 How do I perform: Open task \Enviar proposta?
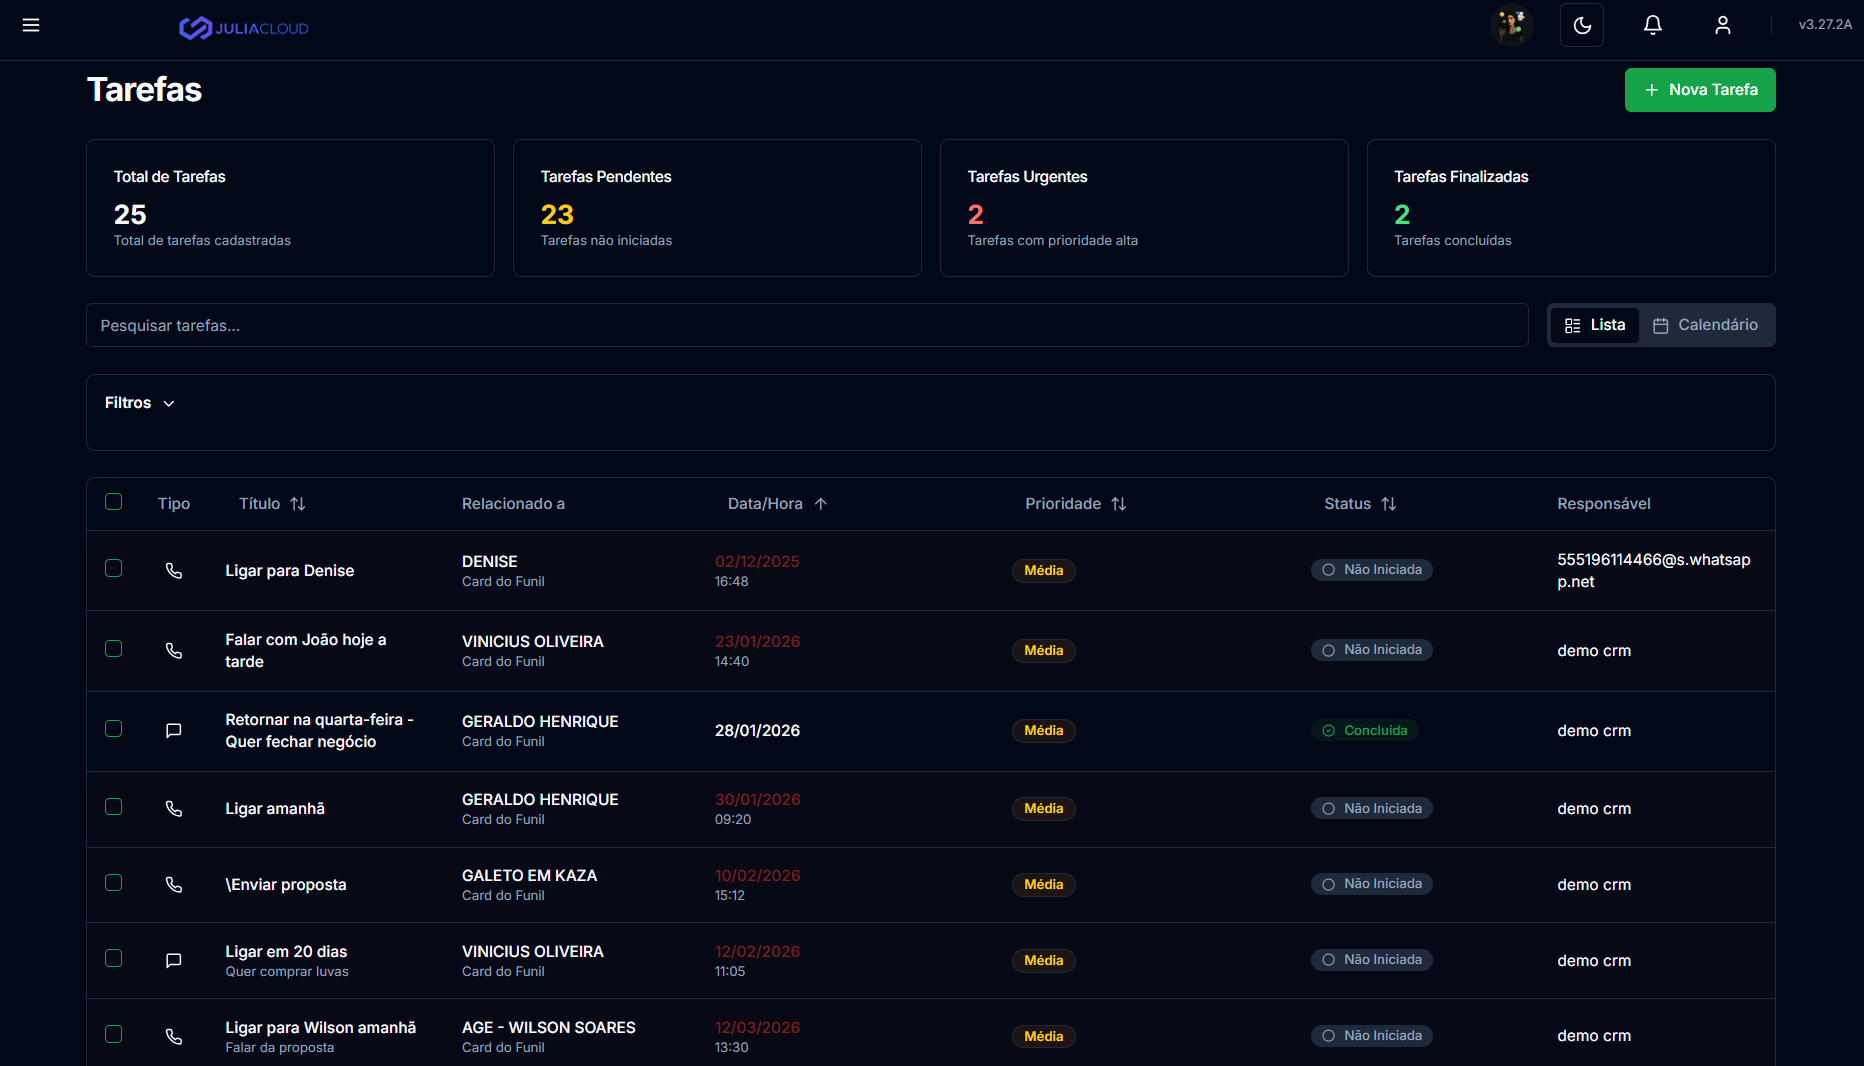pyautogui.click(x=286, y=885)
